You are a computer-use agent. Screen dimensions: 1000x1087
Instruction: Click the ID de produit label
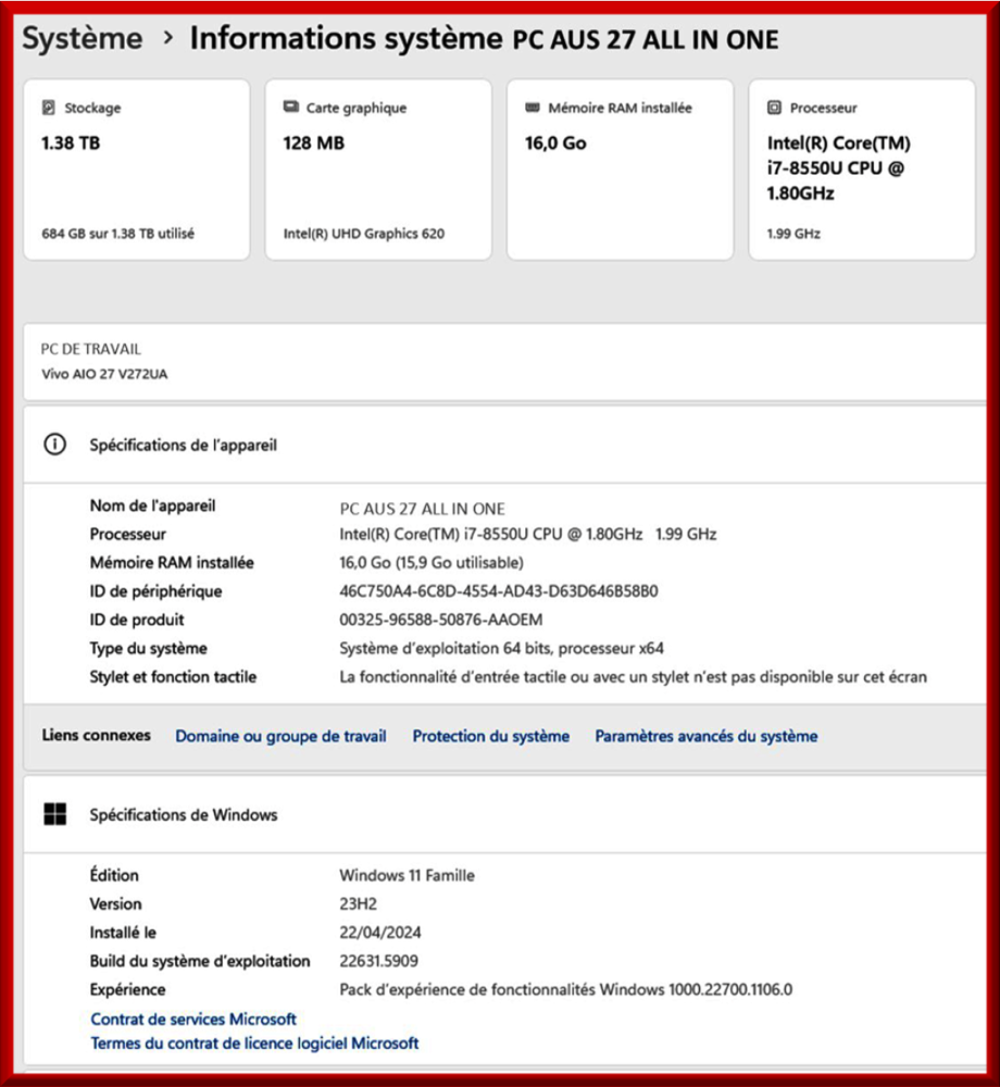pyautogui.click(x=137, y=620)
